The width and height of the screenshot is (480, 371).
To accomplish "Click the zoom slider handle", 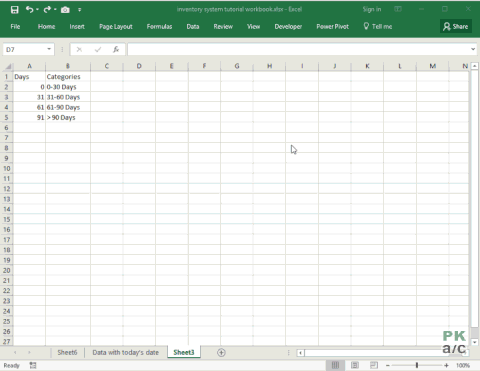I will click(417, 365).
